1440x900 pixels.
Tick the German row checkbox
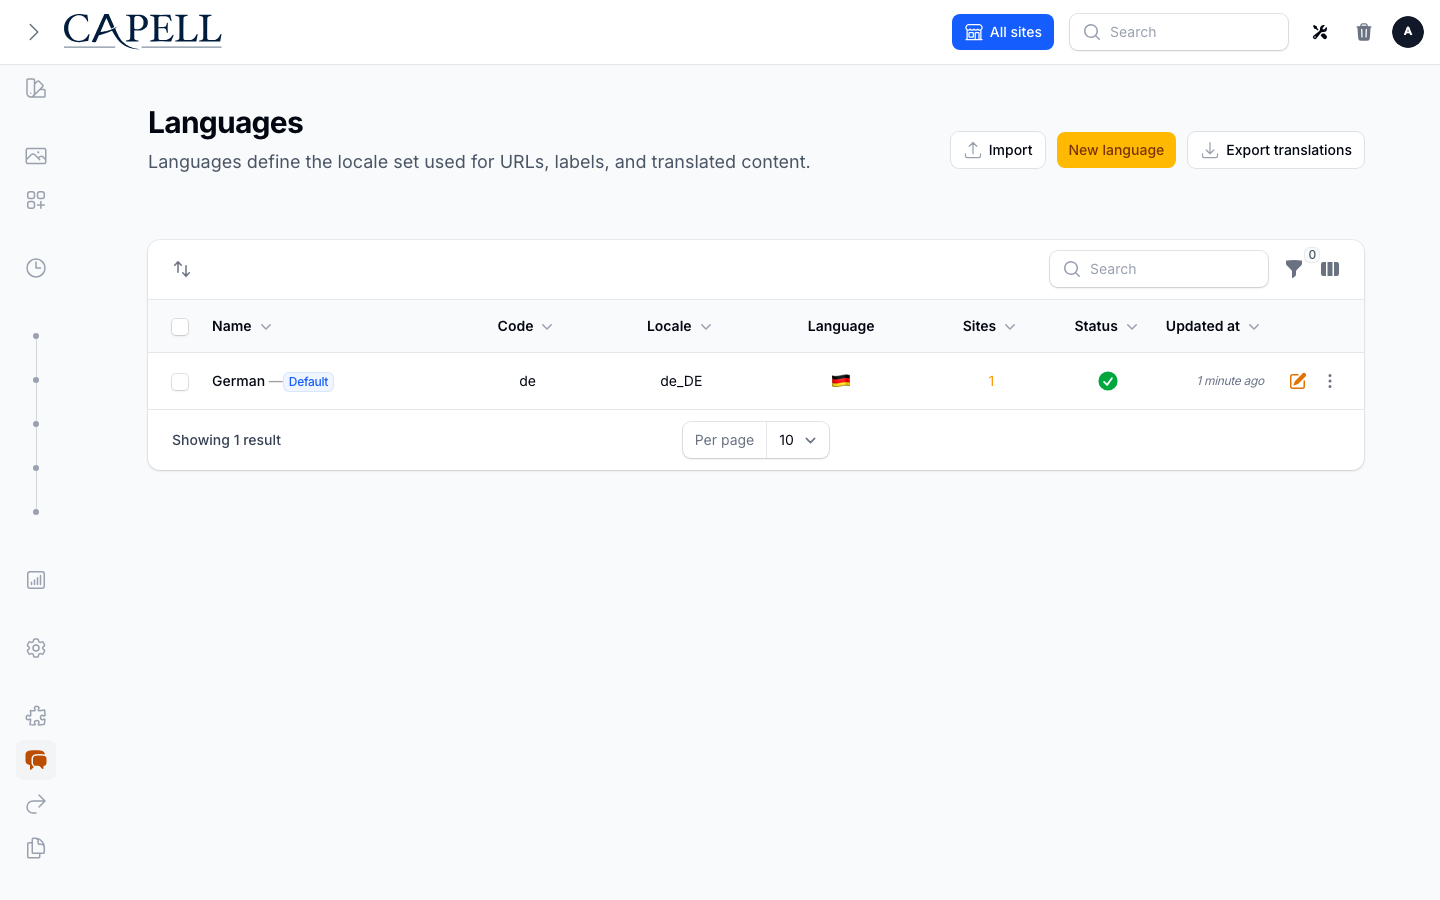point(180,382)
